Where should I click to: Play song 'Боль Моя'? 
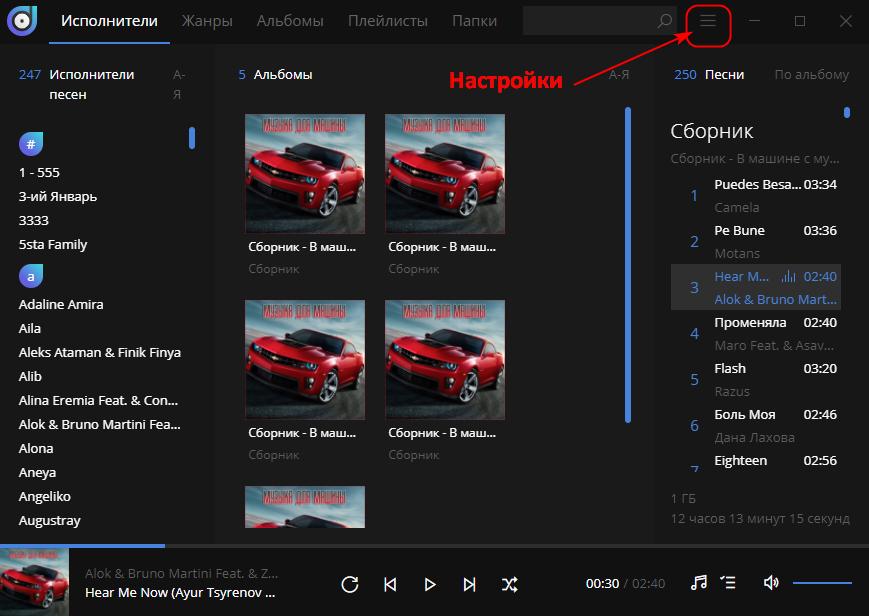(x=756, y=426)
